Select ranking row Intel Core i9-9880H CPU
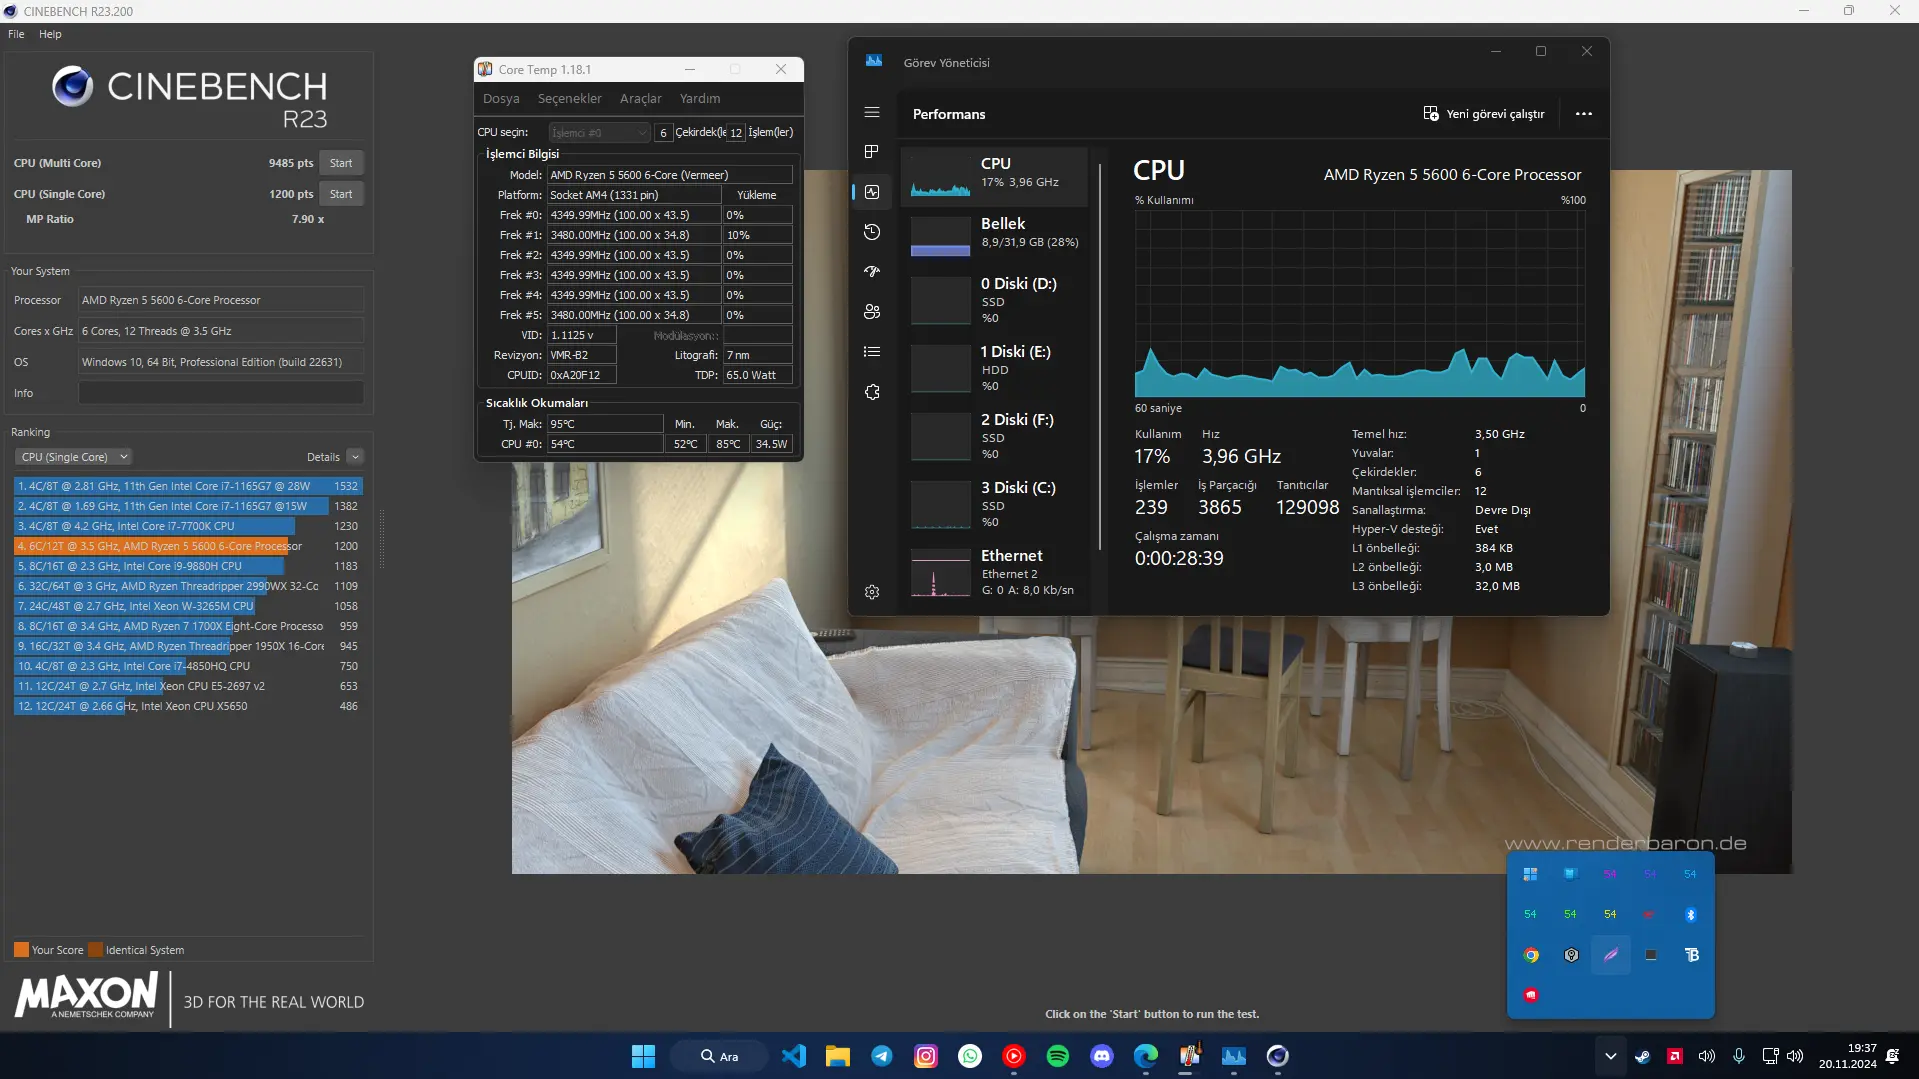Screen dimensions: 1919x1079 pos(187,566)
